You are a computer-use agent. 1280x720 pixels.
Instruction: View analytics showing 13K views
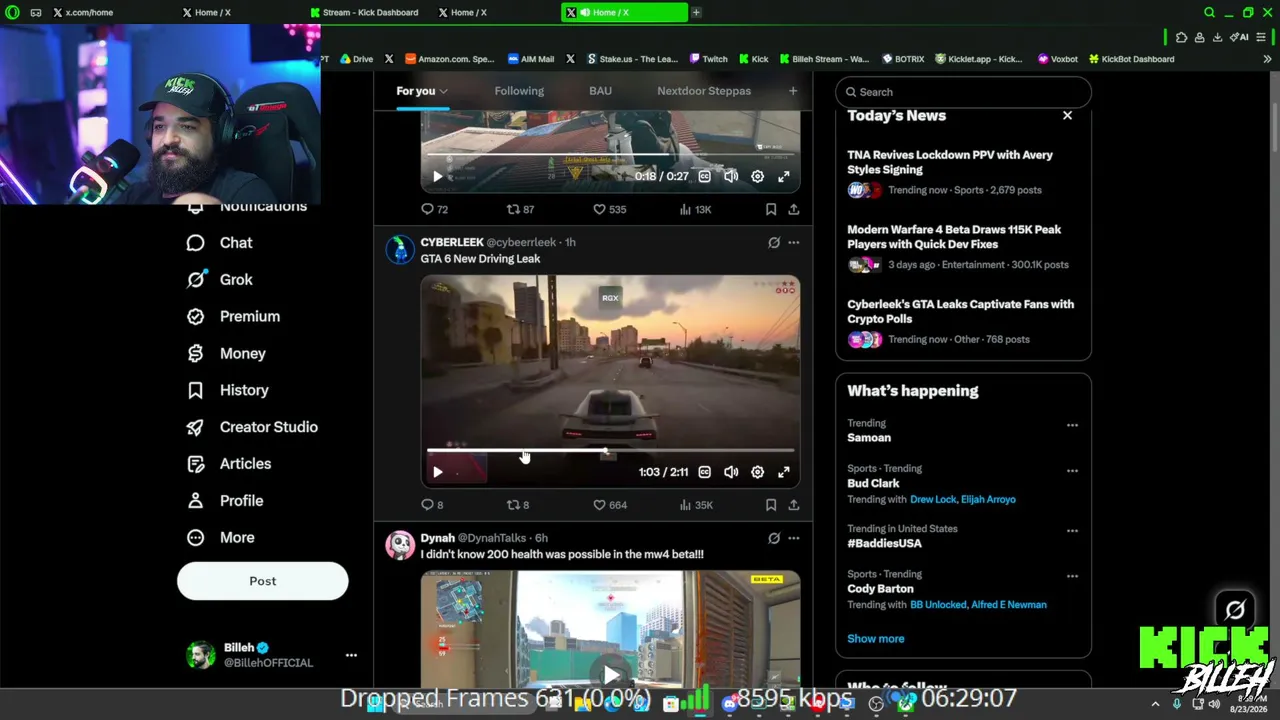coord(695,209)
